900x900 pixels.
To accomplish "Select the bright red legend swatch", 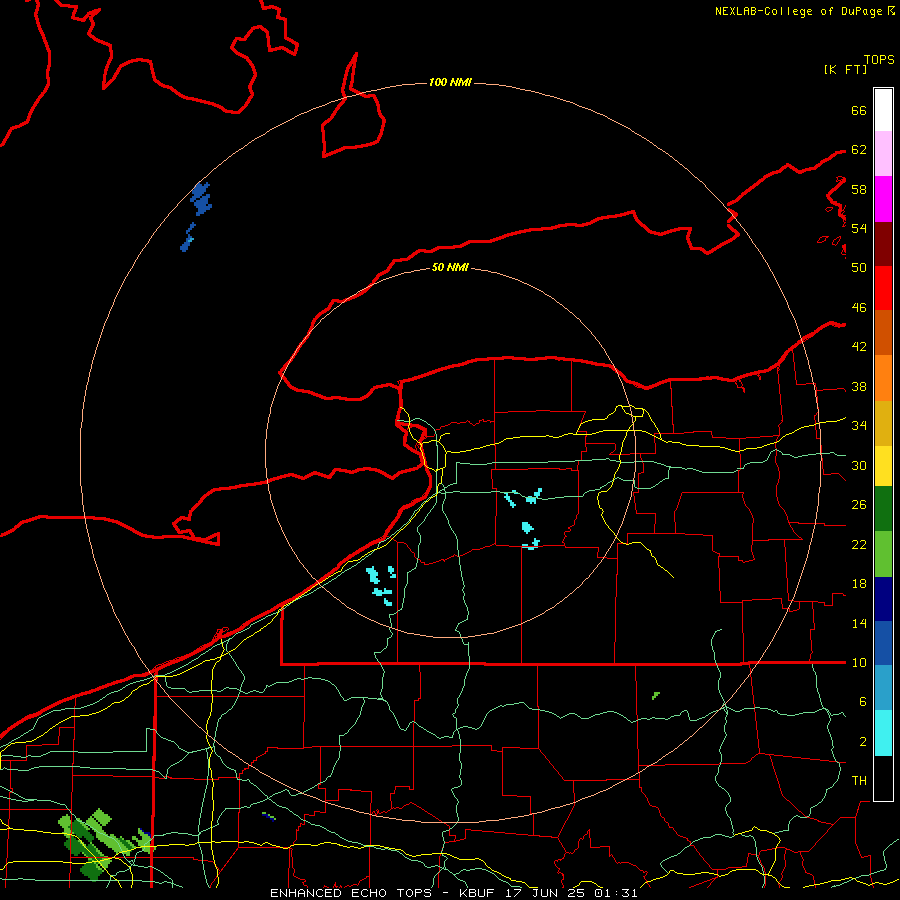I will coord(883,288).
